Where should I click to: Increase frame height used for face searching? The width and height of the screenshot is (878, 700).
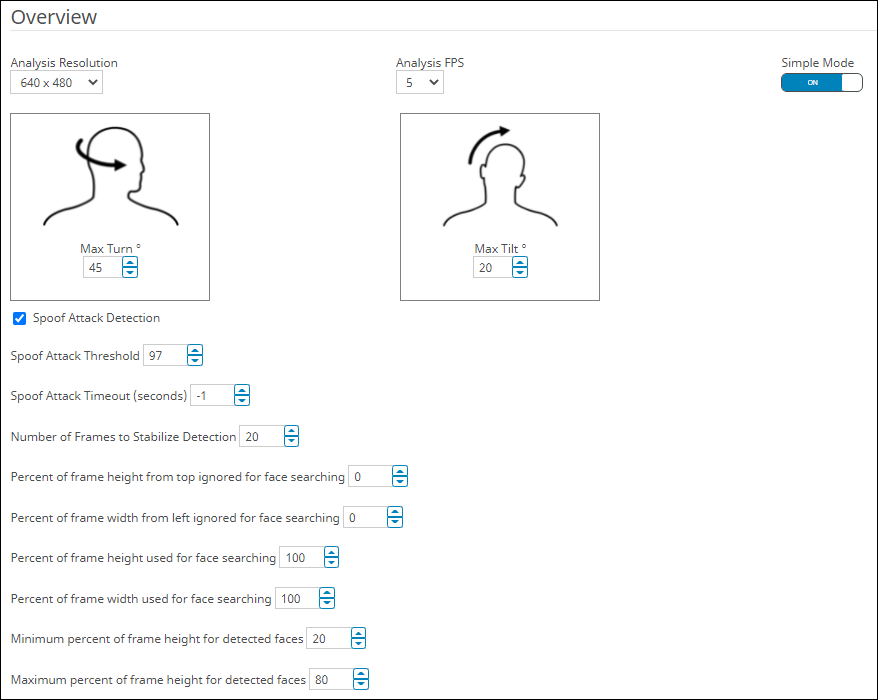[331, 552]
